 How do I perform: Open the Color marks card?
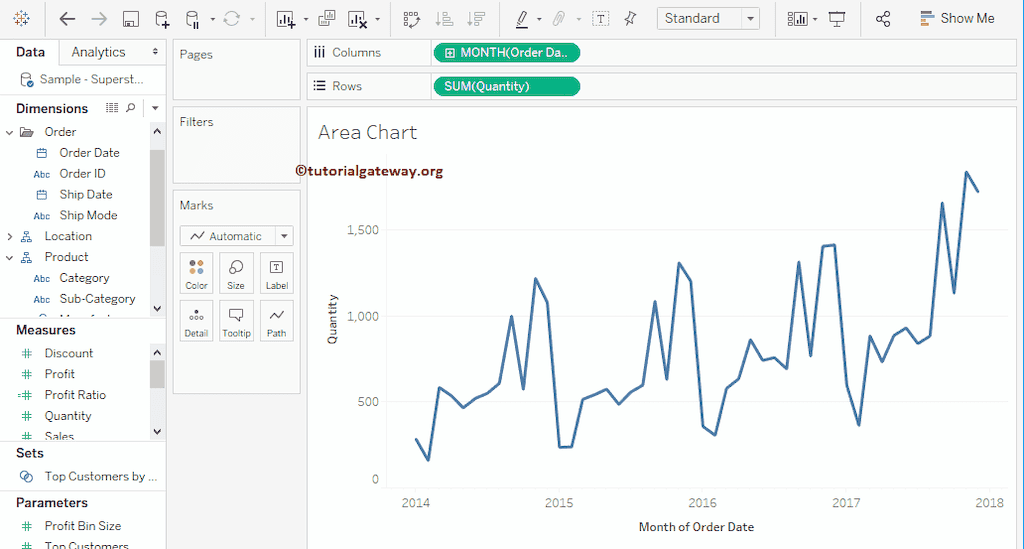point(196,273)
